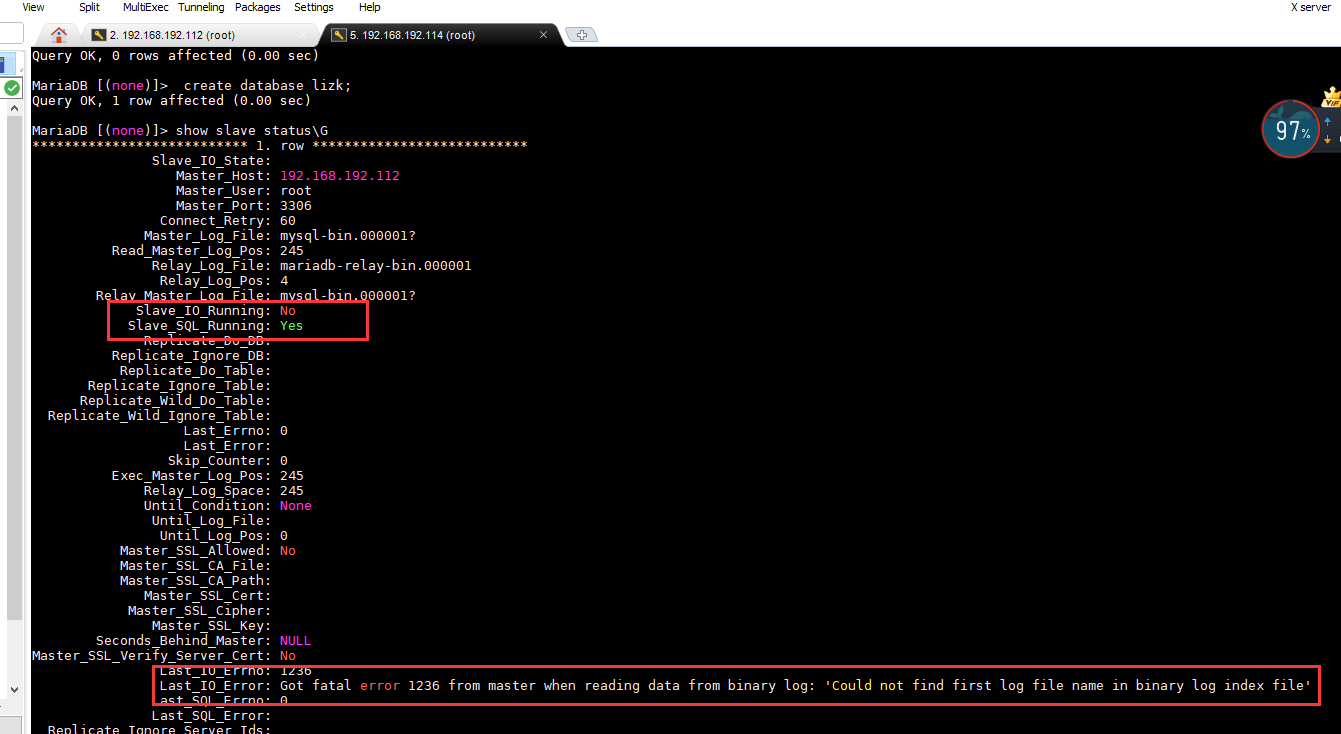This screenshot has width=1341, height=734.
Task: Click the 'show slave status\G' command text
Action: (252, 131)
